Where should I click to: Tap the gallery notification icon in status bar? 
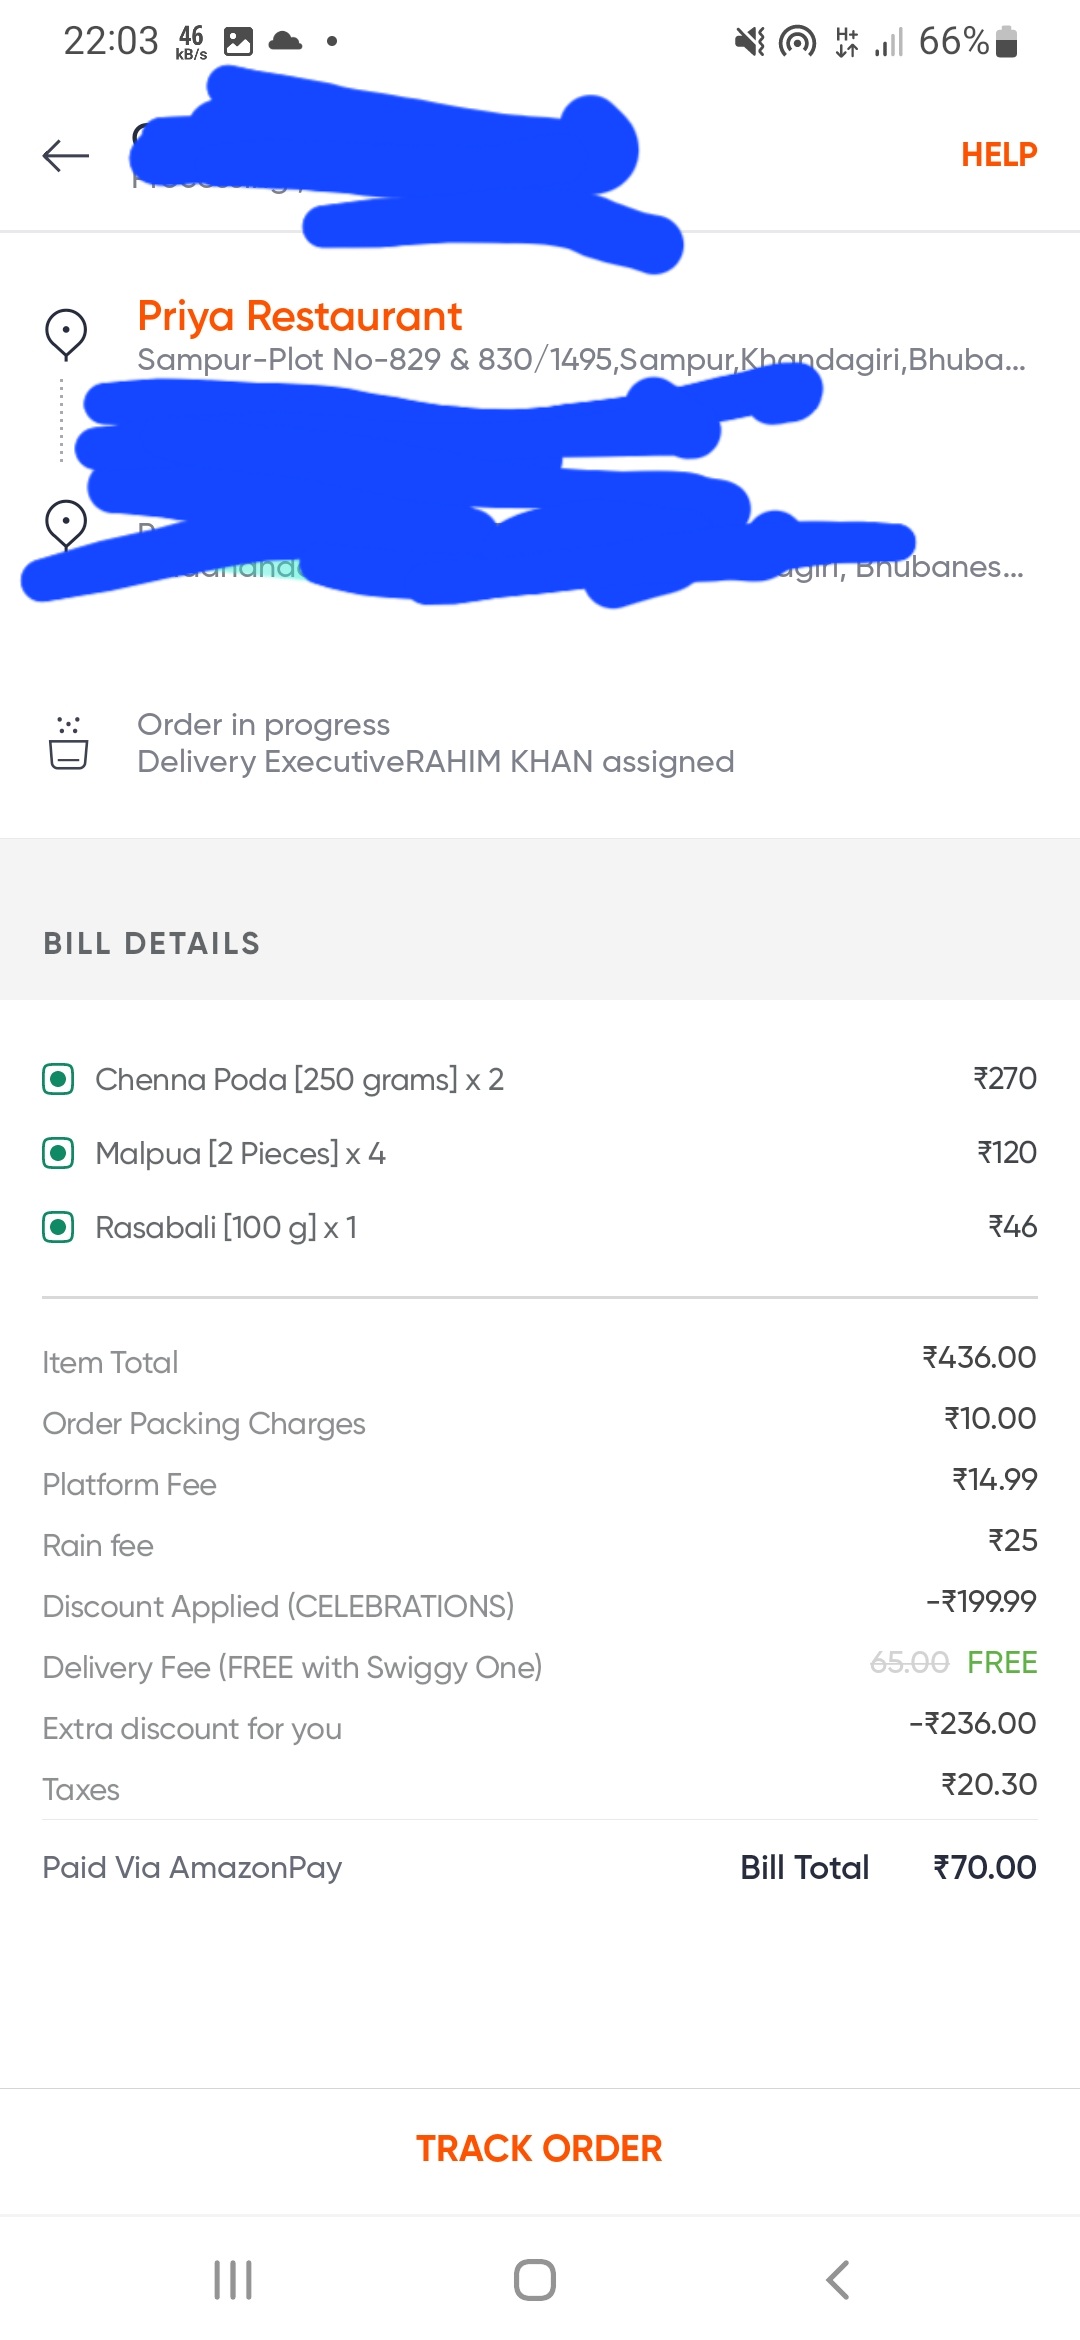click(239, 40)
